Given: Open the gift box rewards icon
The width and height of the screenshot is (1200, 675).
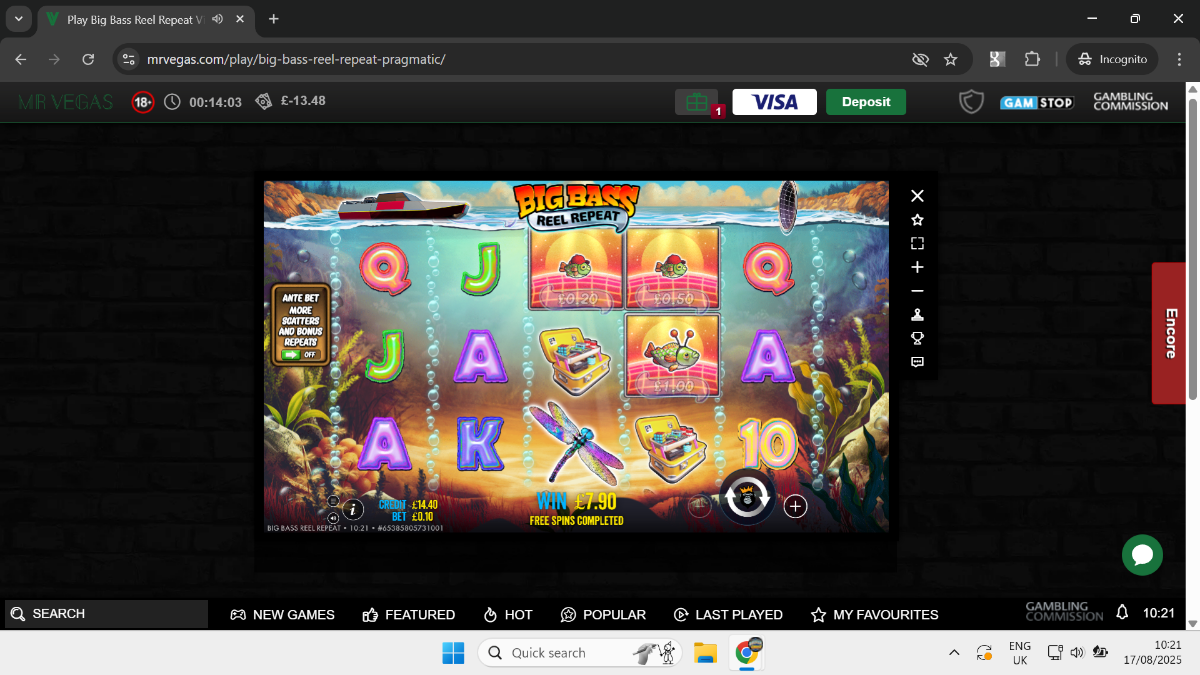Looking at the screenshot, I should (x=697, y=102).
